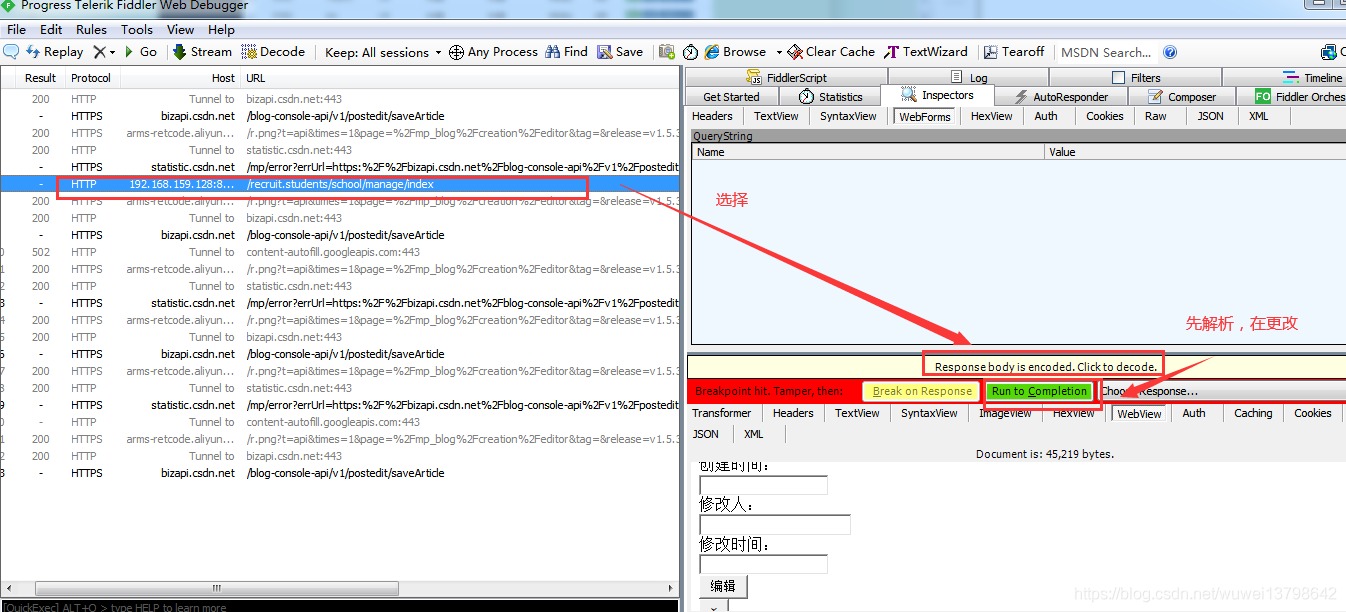Expand the Remove sessions X dropdown arrow
Screen dimensions: 1346x612
(x=113, y=52)
